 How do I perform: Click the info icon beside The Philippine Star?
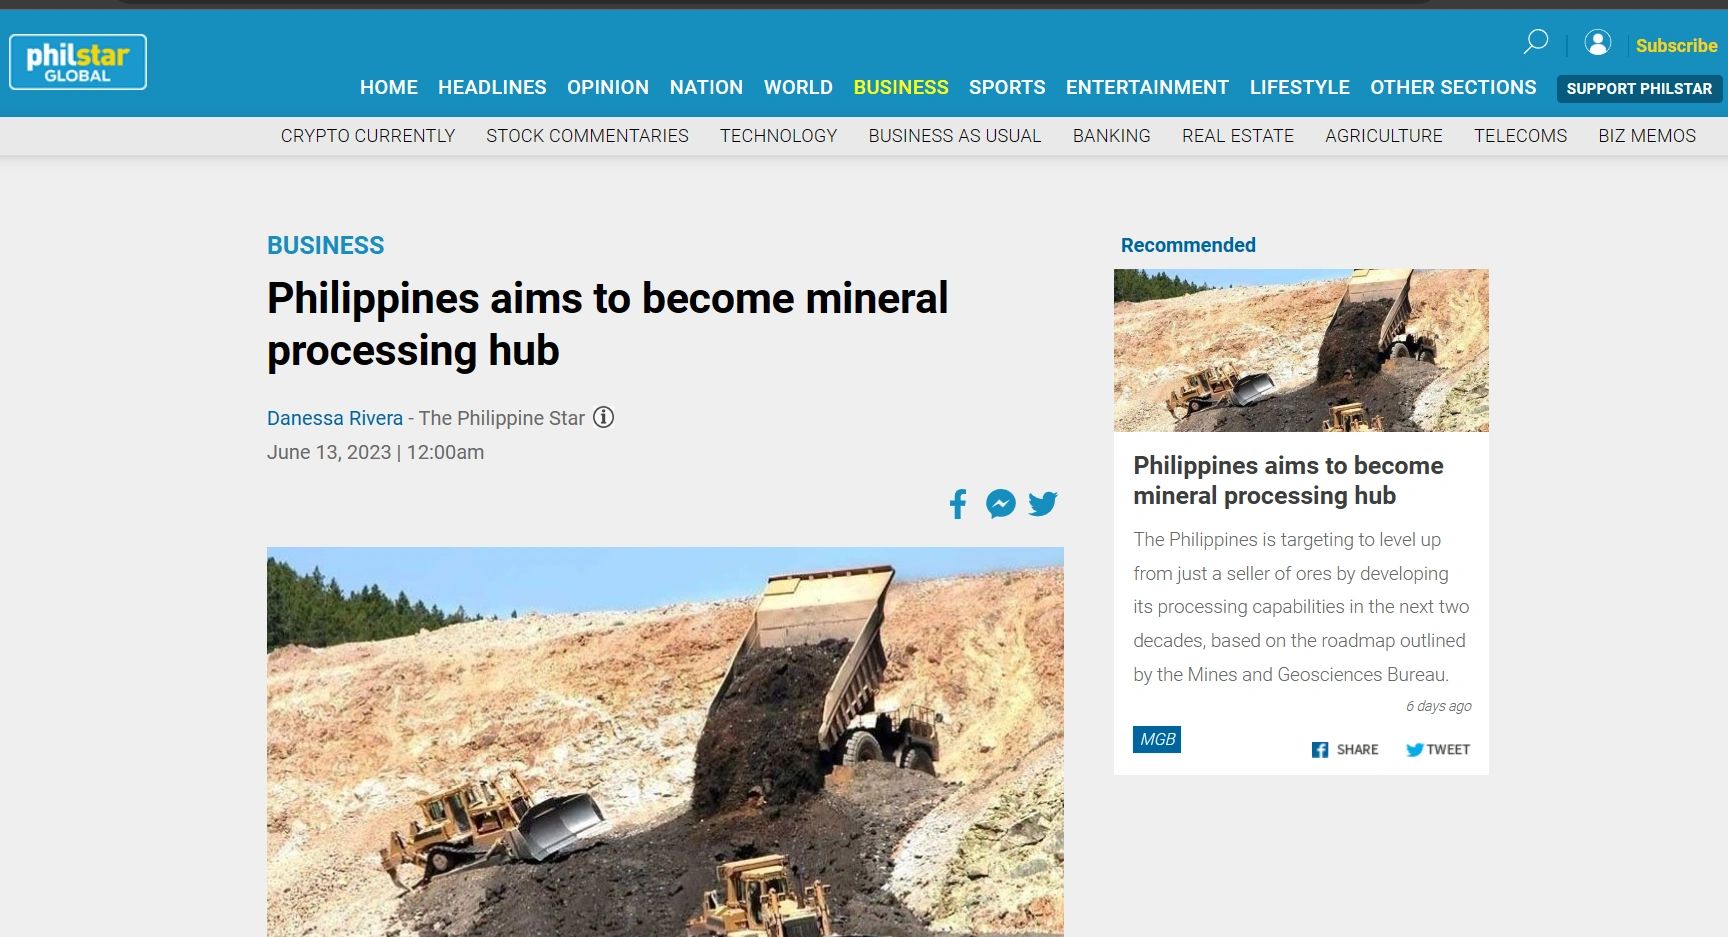604,418
